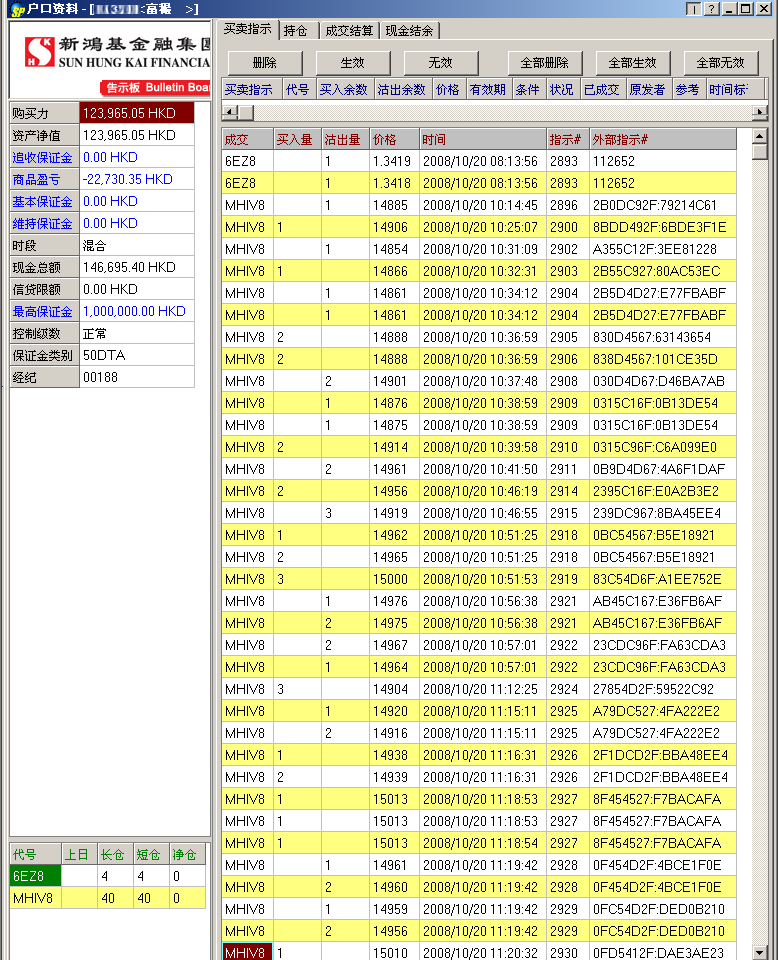Image resolution: width=778 pixels, height=960 pixels.
Task: Select trade row with external ID 2B0DC92F:79214C61
Action: pyautogui.click(x=479, y=205)
